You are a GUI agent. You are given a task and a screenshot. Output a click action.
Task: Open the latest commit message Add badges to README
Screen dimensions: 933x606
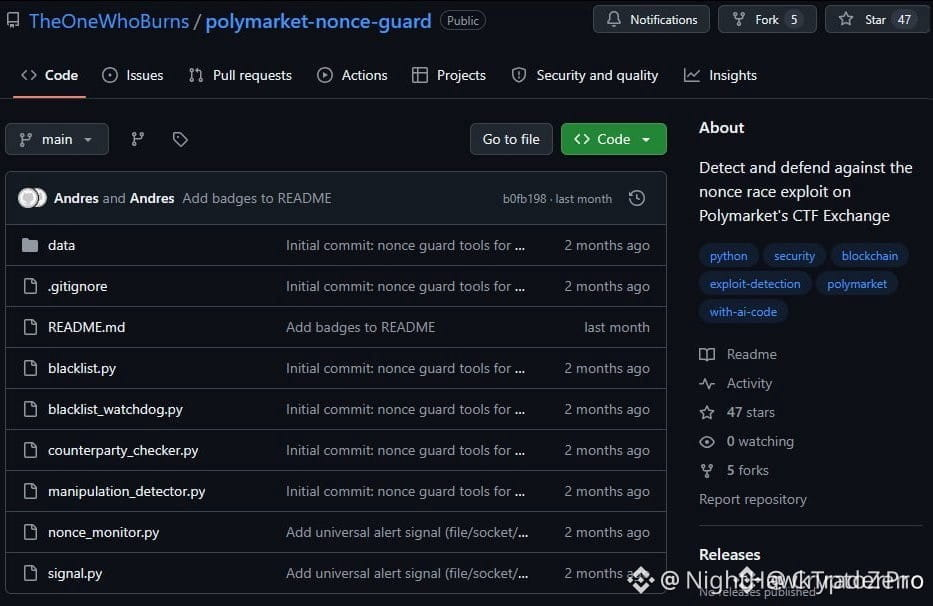pyautogui.click(x=257, y=198)
